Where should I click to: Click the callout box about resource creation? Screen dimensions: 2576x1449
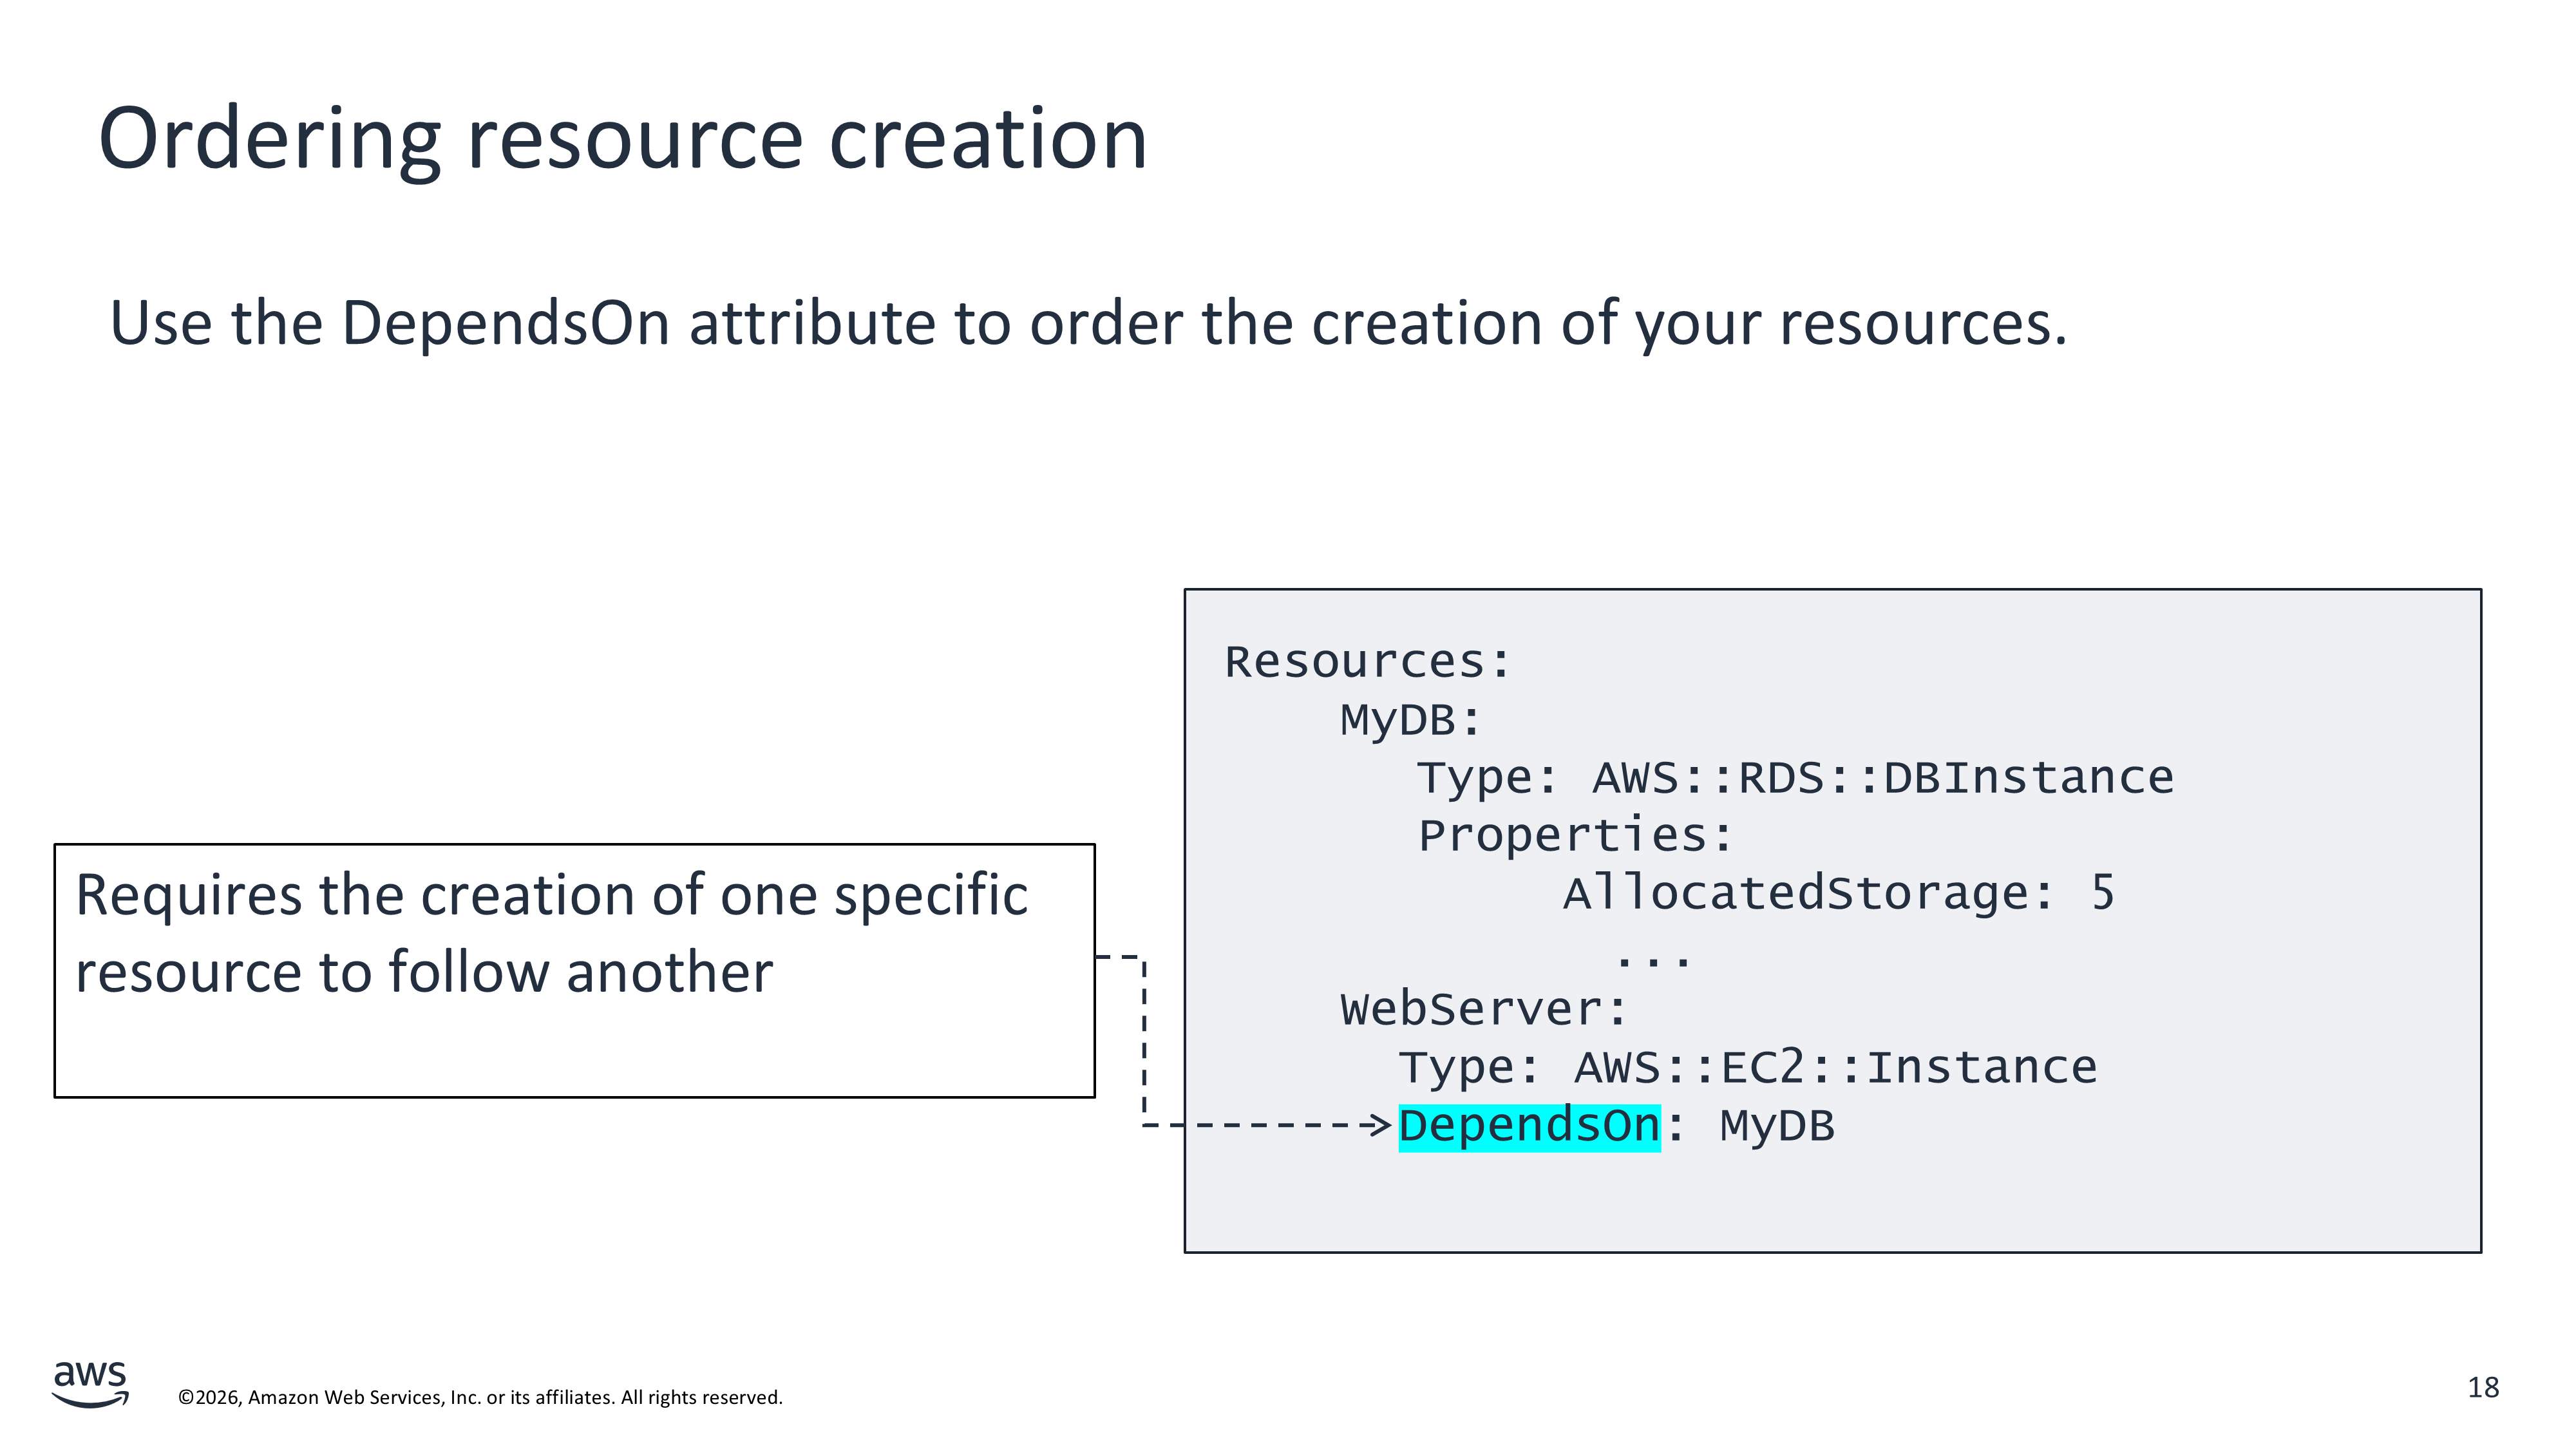tap(574, 970)
